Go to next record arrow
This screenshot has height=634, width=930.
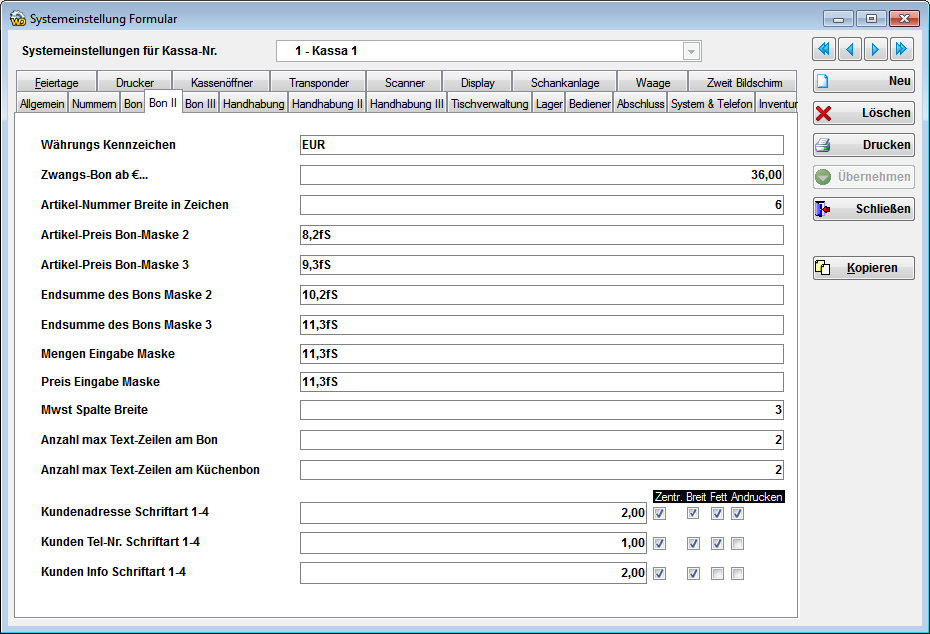pyautogui.click(x=875, y=49)
